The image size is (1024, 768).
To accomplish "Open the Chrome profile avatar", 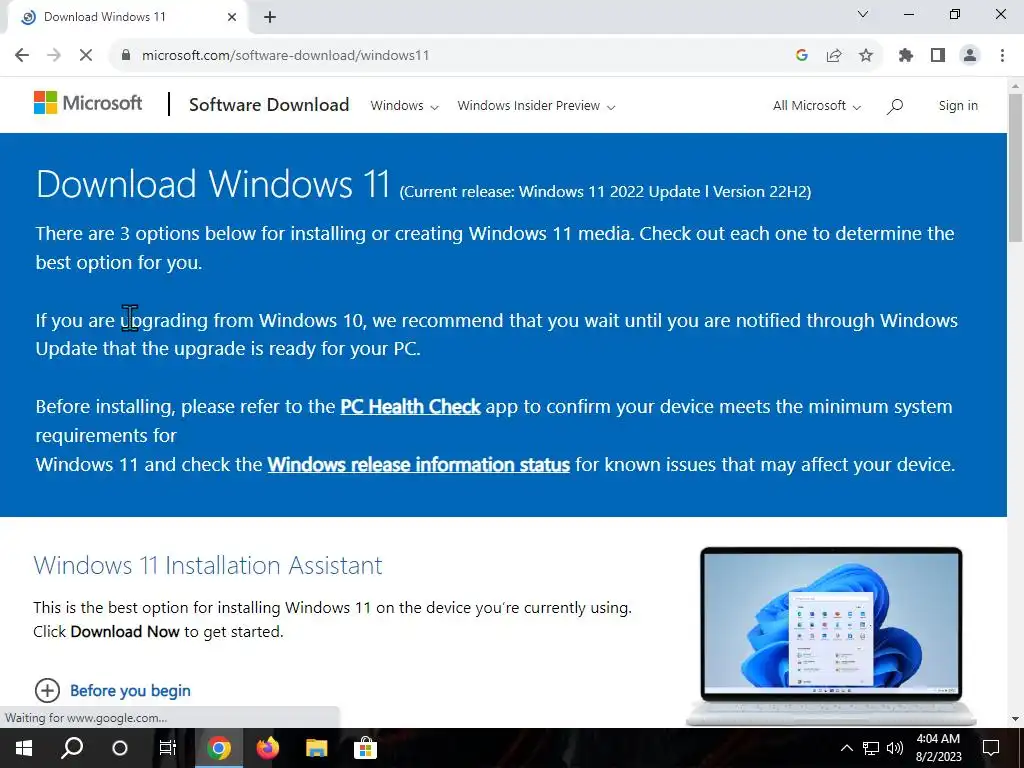I will point(970,56).
